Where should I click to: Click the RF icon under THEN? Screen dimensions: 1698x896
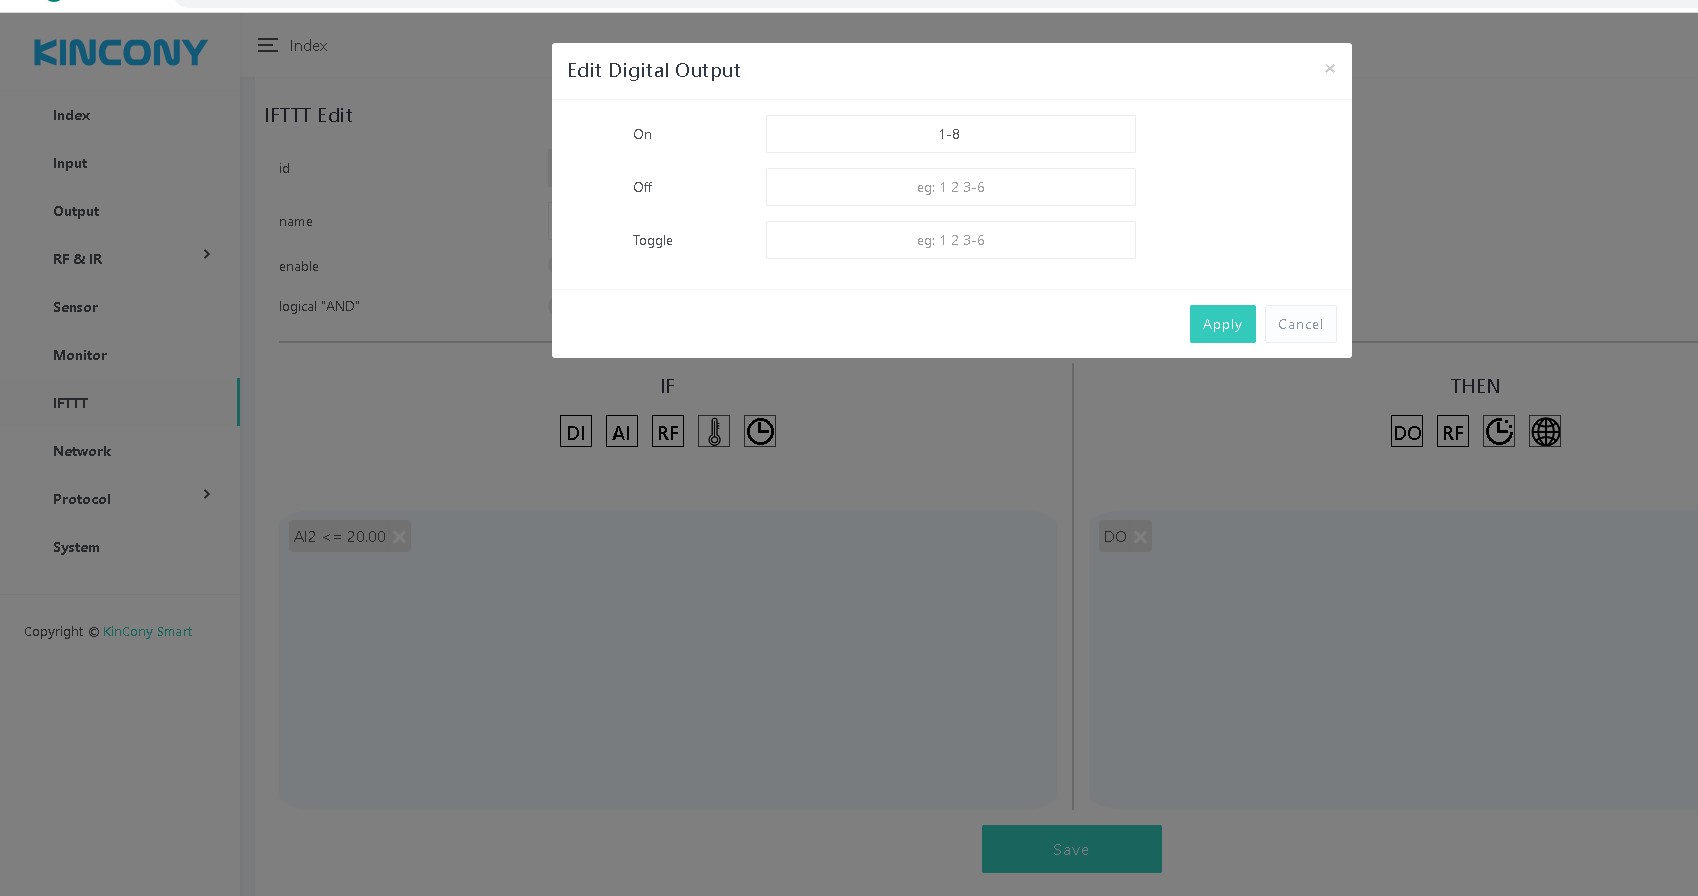point(1452,432)
